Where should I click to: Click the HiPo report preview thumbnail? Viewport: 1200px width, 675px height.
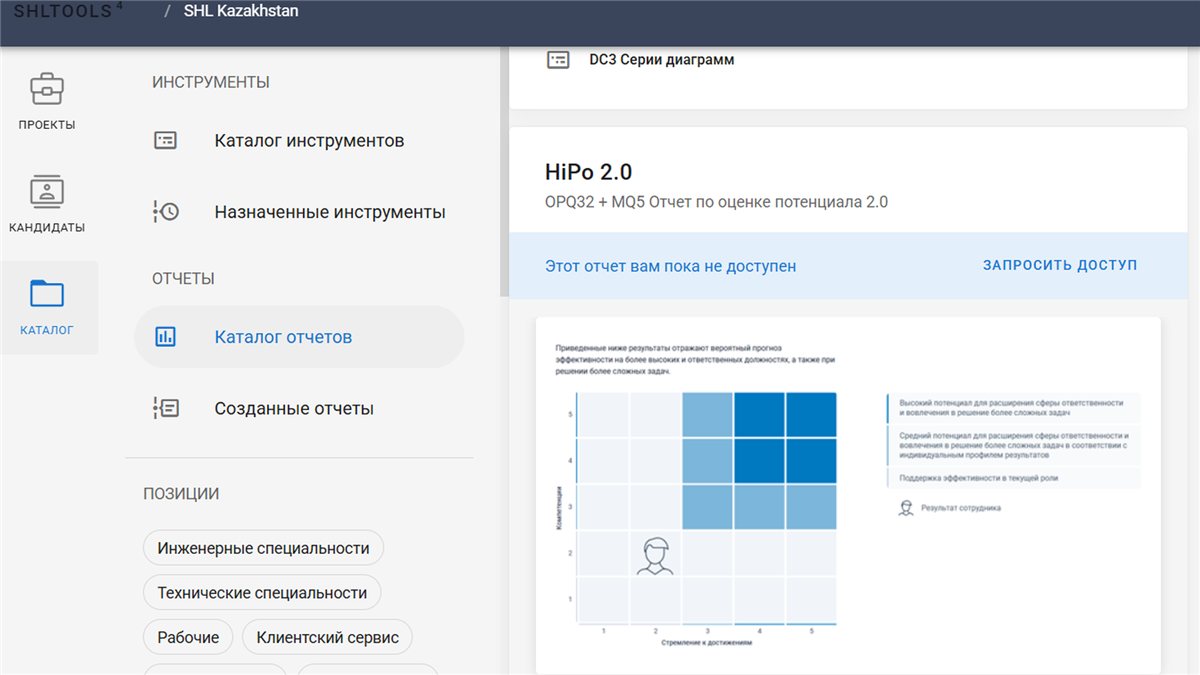[848, 495]
